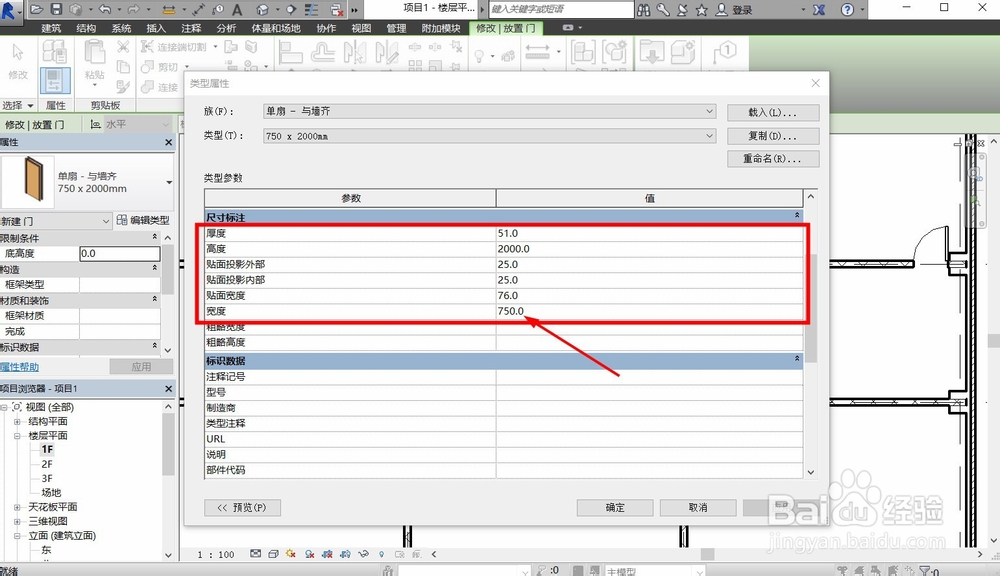The width and height of the screenshot is (1000, 576).
Task: Click the 载入(L)... button
Action: pyautogui.click(x=773, y=112)
